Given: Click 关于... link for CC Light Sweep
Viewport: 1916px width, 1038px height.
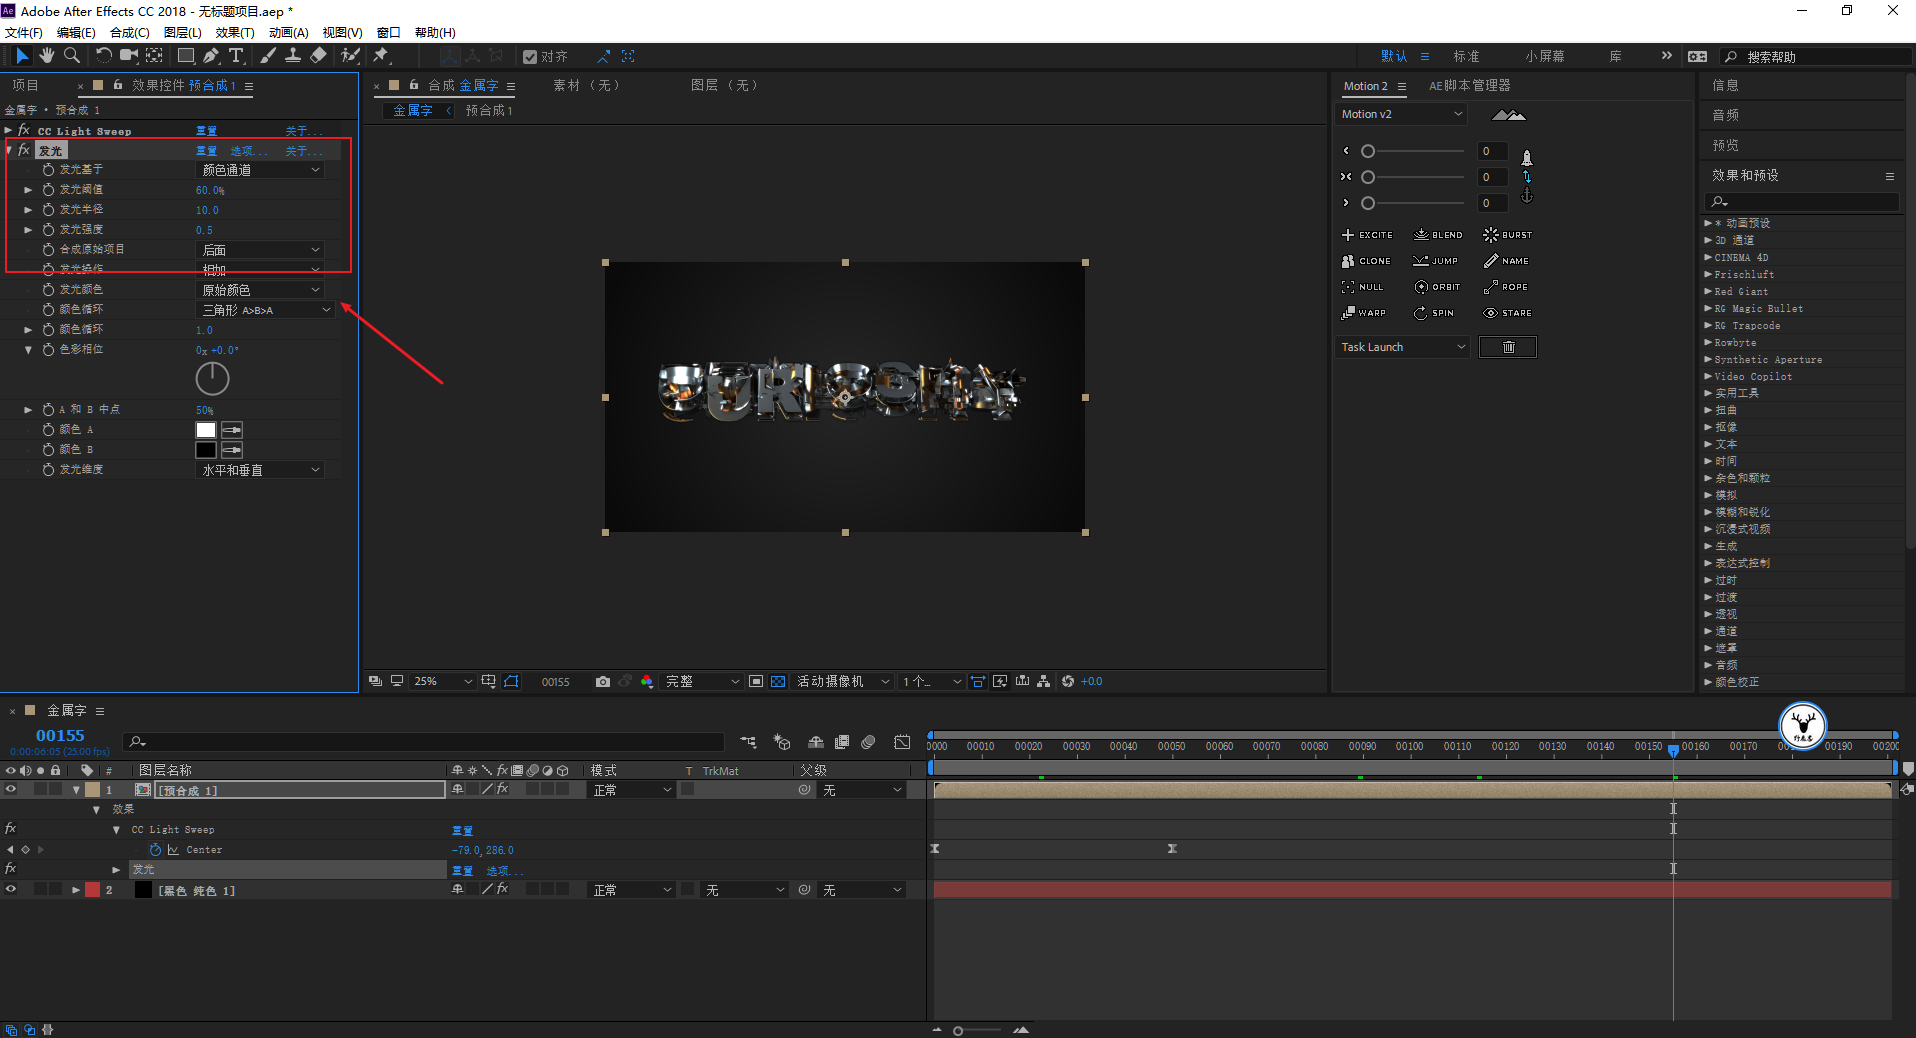Looking at the screenshot, I should [304, 131].
